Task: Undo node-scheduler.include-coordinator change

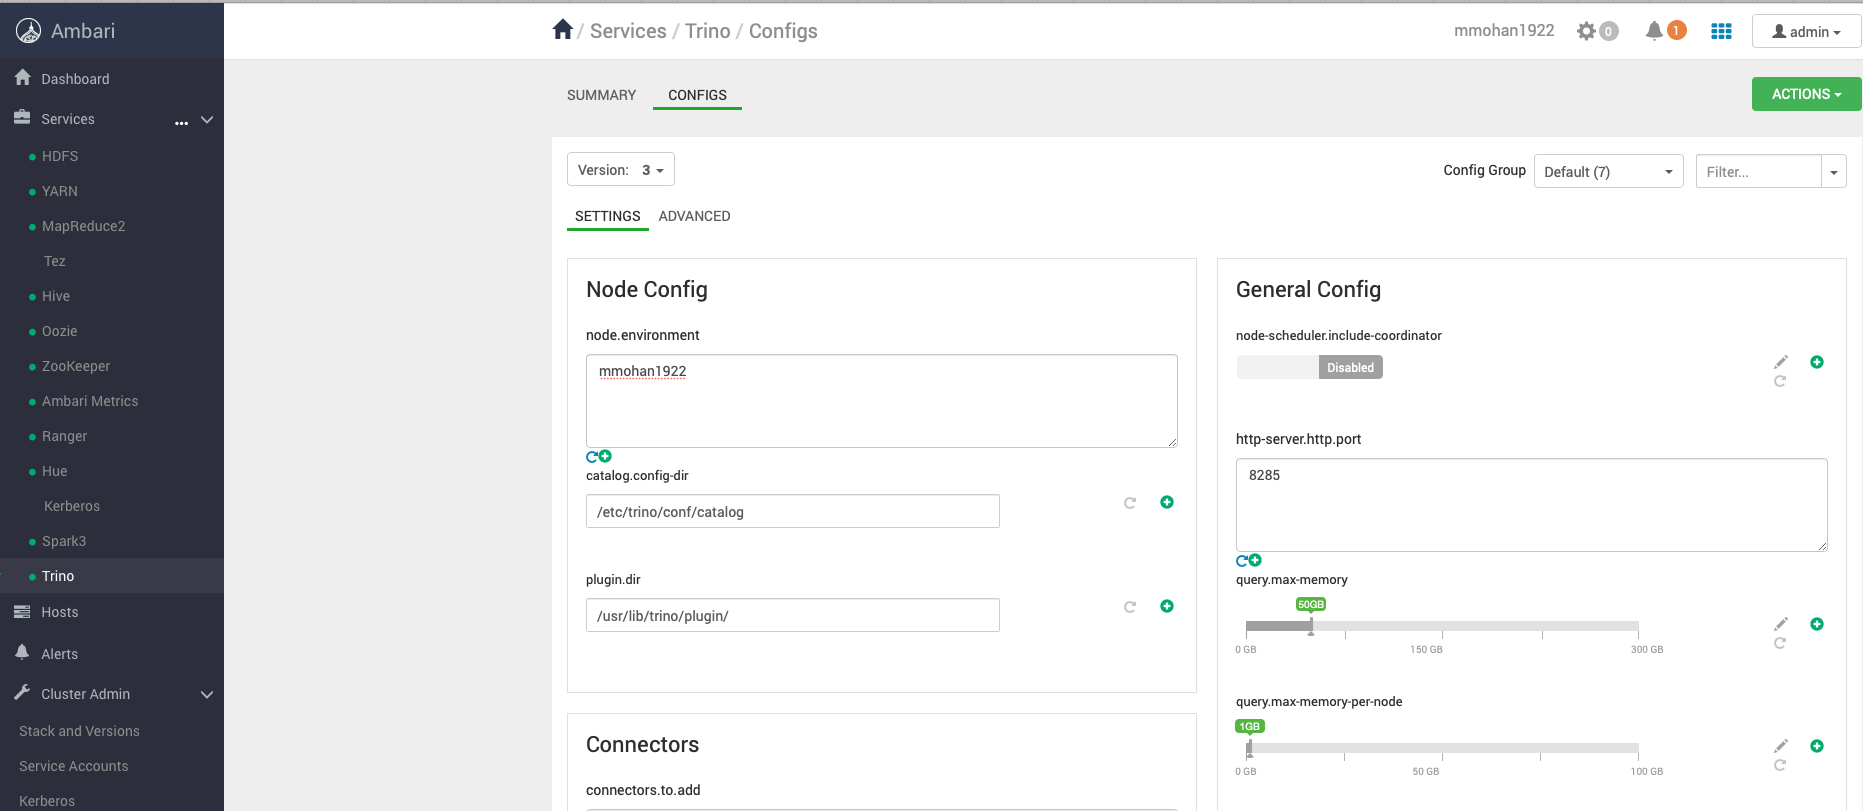Action: click(x=1780, y=381)
